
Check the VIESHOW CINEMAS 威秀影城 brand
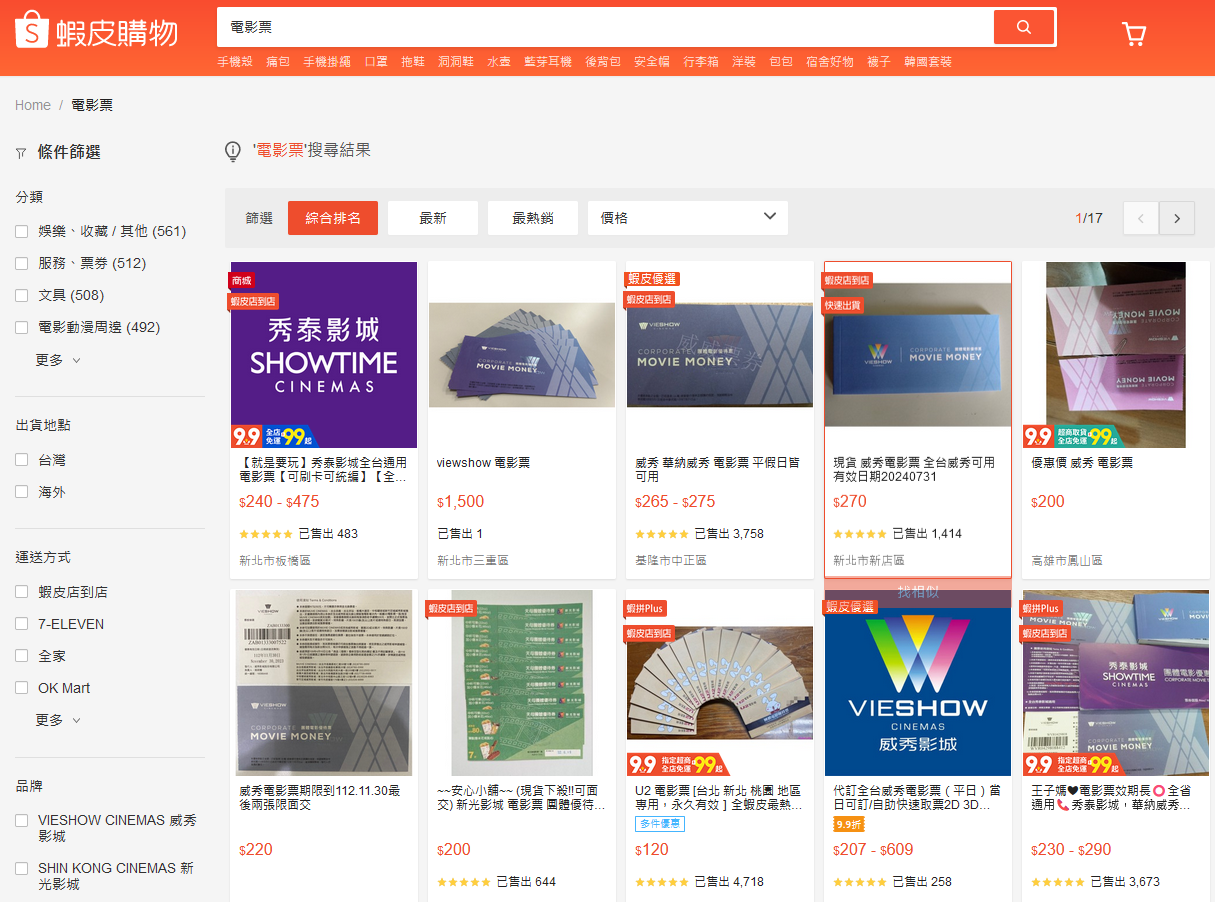(x=21, y=820)
